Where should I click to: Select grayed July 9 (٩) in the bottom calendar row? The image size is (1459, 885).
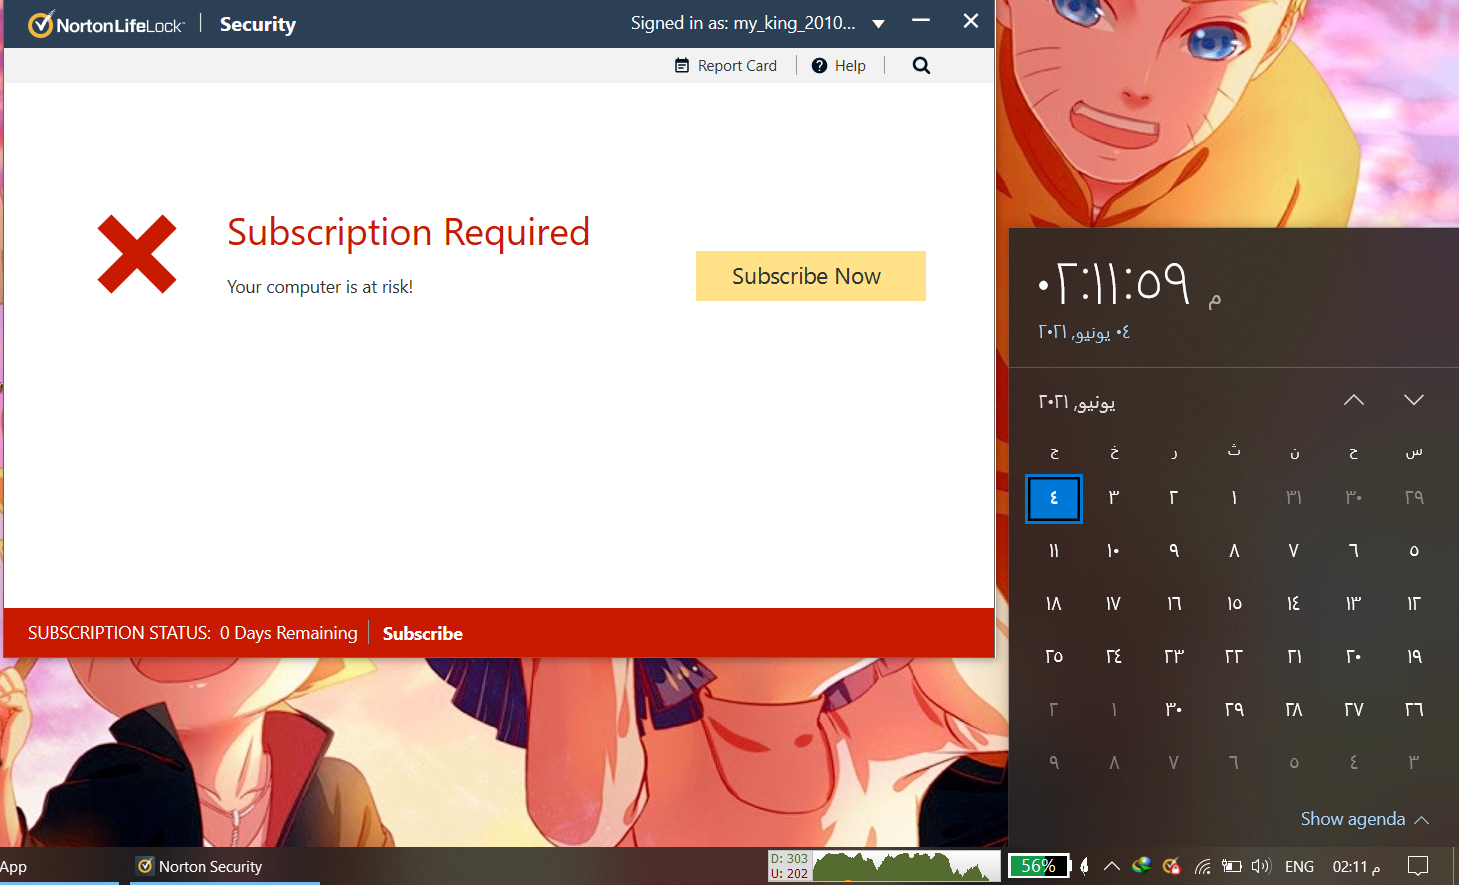[x=1054, y=763]
